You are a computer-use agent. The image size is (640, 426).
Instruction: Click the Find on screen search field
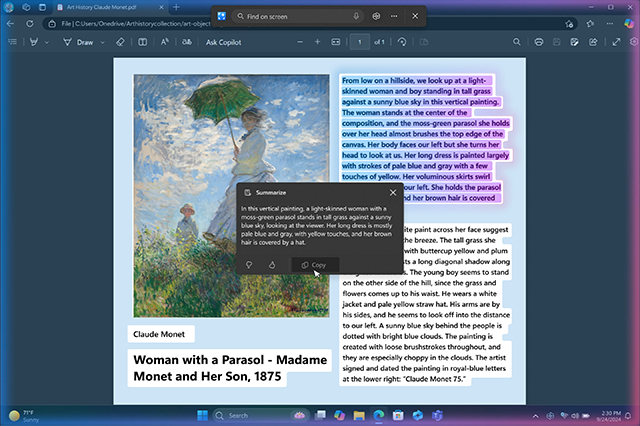299,16
